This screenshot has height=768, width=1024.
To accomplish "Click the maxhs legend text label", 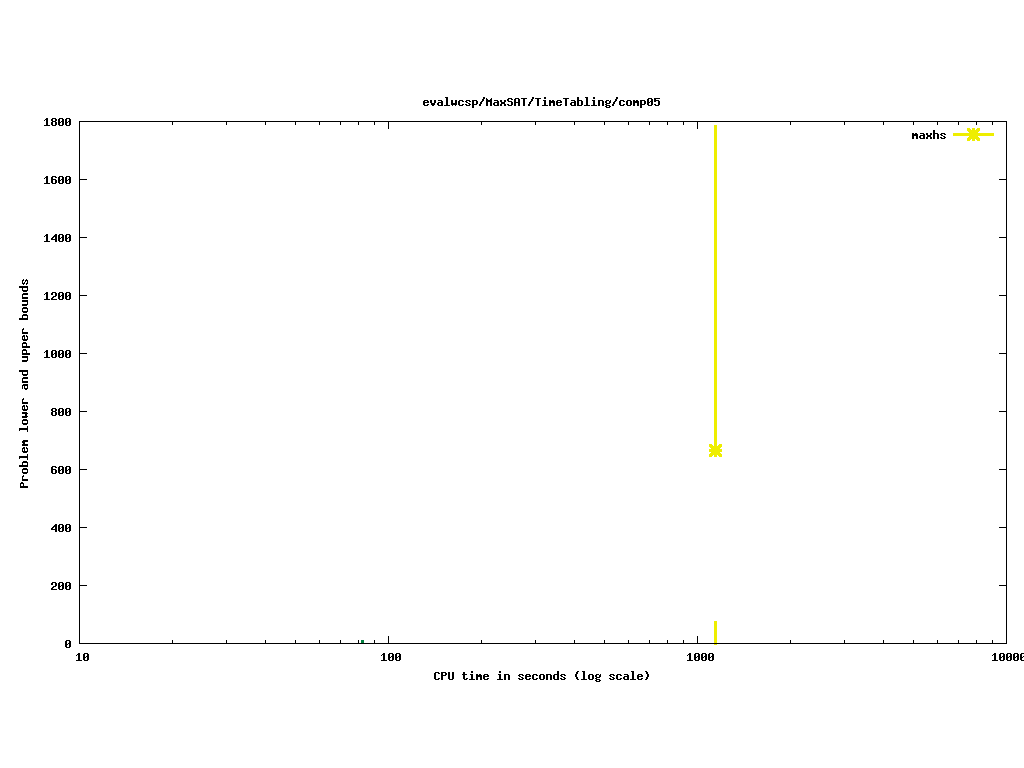I will coord(928,135).
